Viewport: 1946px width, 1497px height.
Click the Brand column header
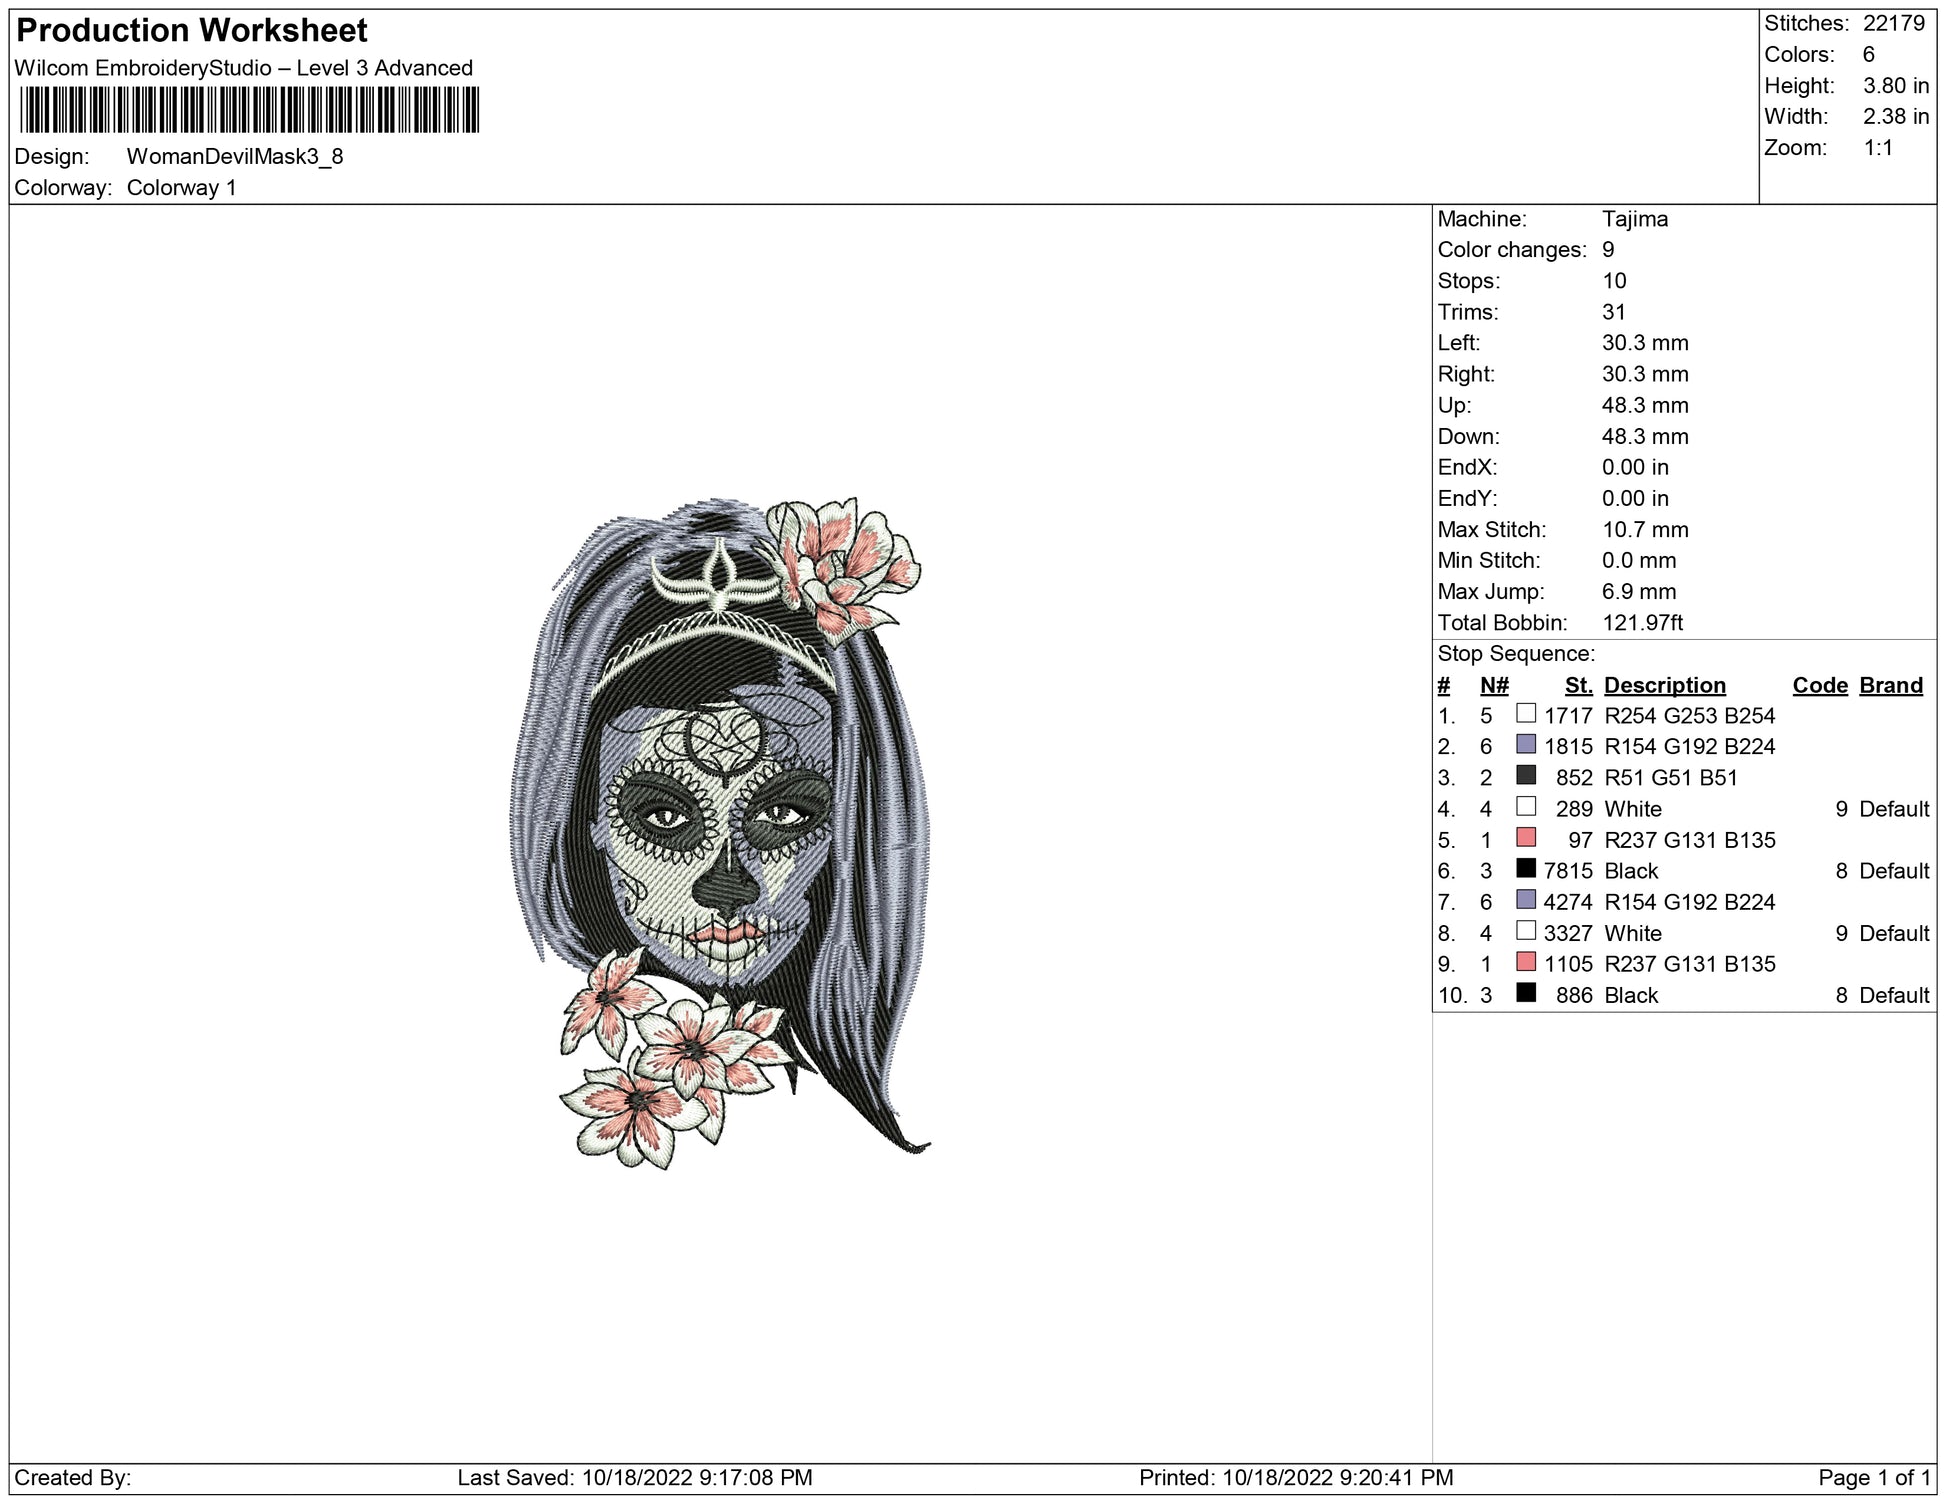click(x=1890, y=685)
